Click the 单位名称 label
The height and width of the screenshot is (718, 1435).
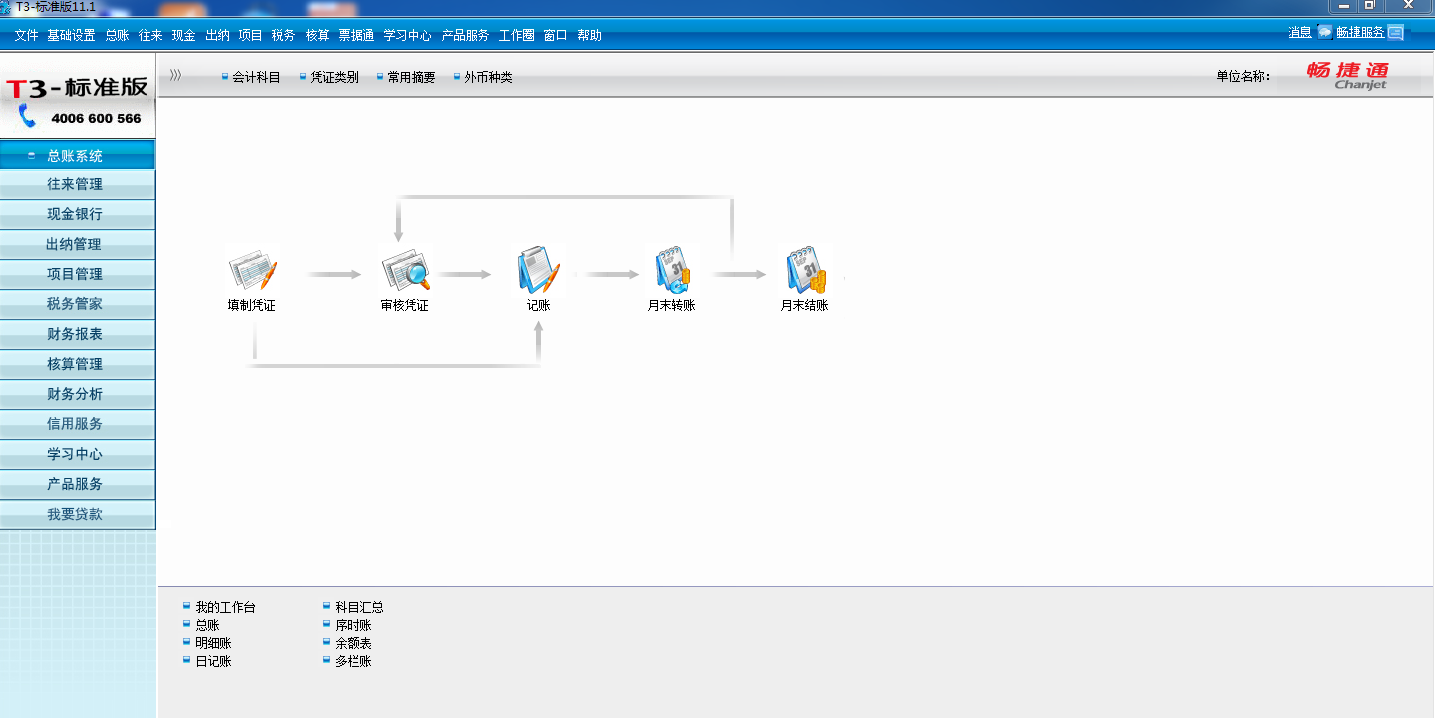(1243, 76)
